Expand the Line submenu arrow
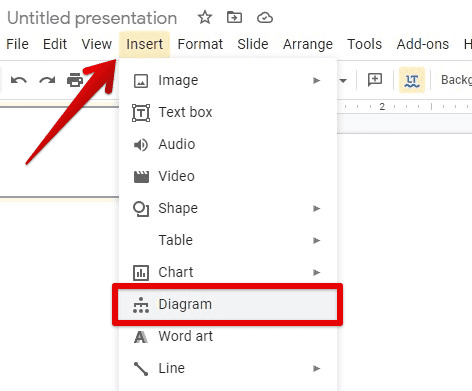This screenshot has width=472, height=391. [316, 369]
